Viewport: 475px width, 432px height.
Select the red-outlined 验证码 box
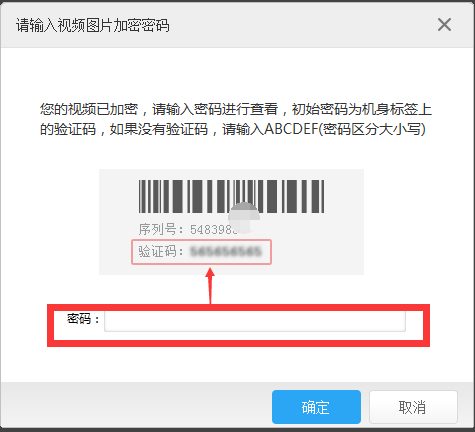click(201, 252)
